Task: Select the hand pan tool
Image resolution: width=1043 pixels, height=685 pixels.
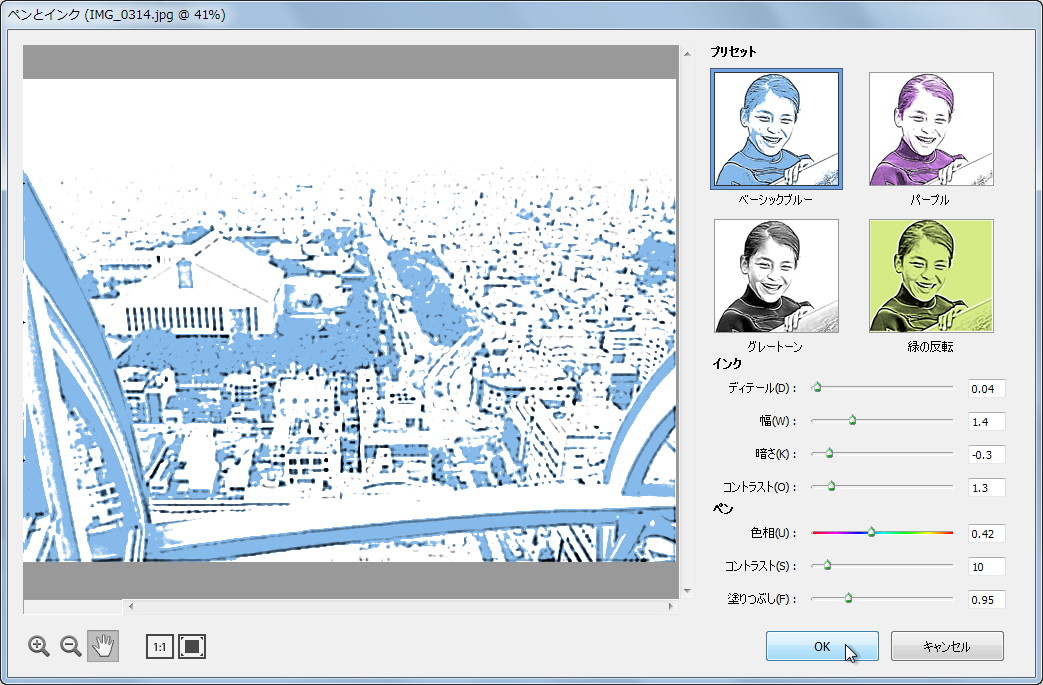Action: pyautogui.click(x=103, y=646)
